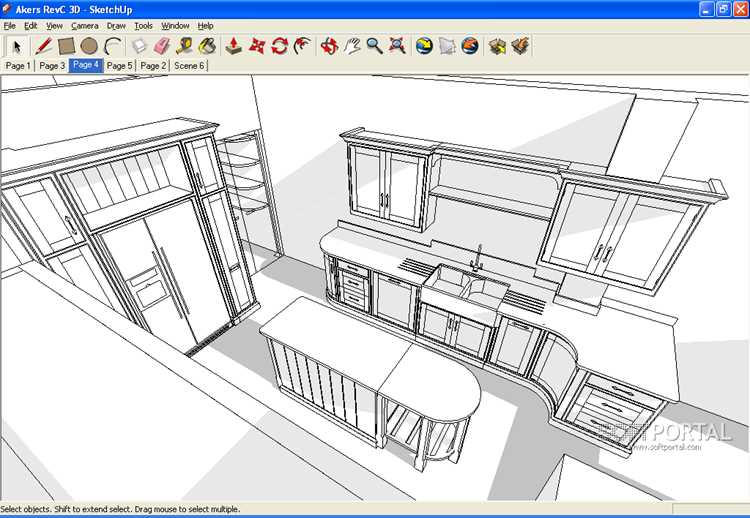Open the Edit menu
This screenshot has height=518, width=750.
[31, 26]
